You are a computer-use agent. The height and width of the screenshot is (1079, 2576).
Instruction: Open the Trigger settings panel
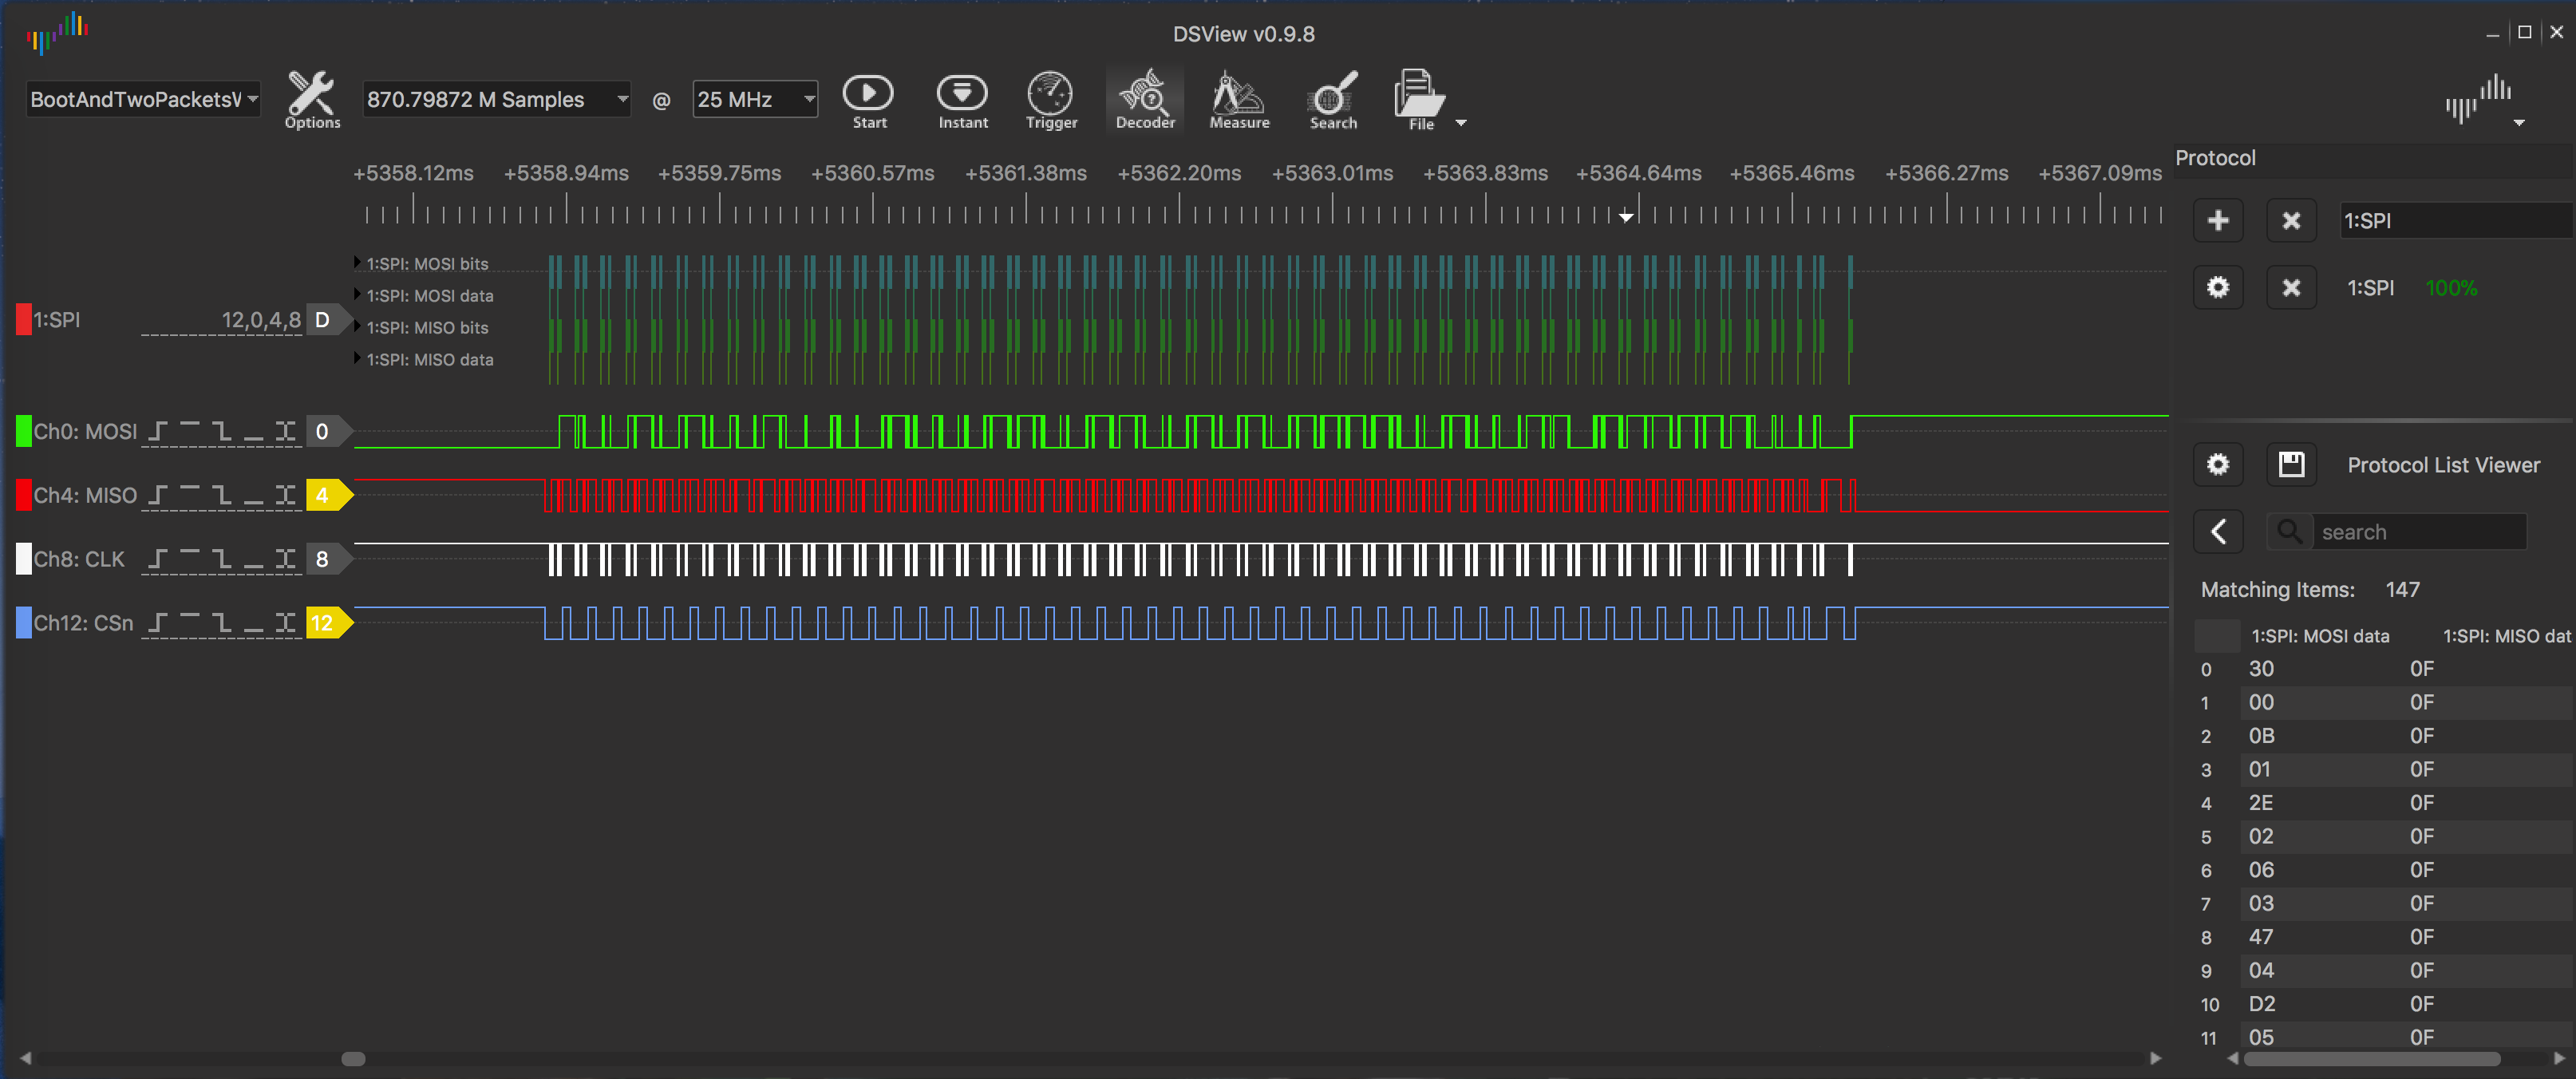point(1051,100)
